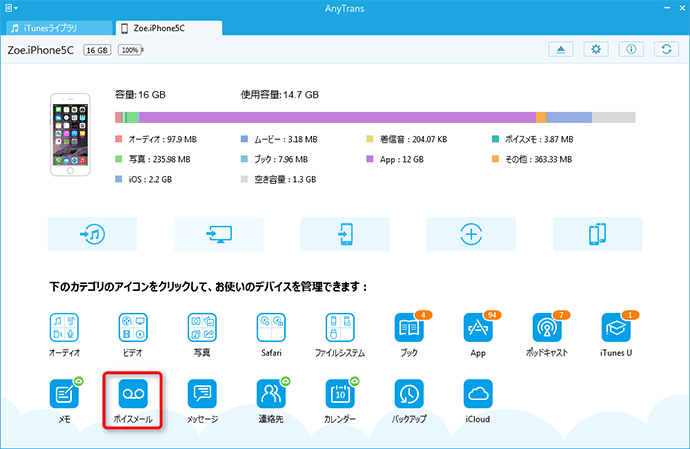Image resolution: width=690 pixels, height=449 pixels.
Task: Open the Audio (オーディオ) category
Action: tap(64, 328)
